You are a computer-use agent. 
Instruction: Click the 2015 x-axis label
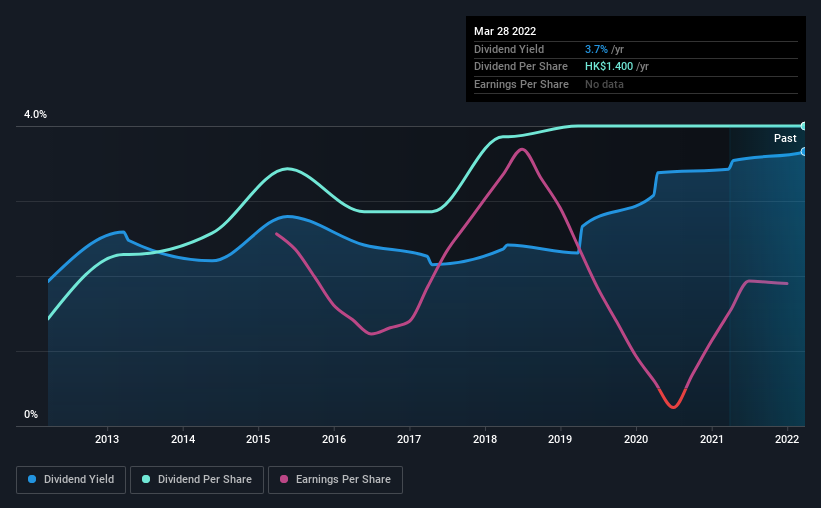pyautogui.click(x=258, y=439)
